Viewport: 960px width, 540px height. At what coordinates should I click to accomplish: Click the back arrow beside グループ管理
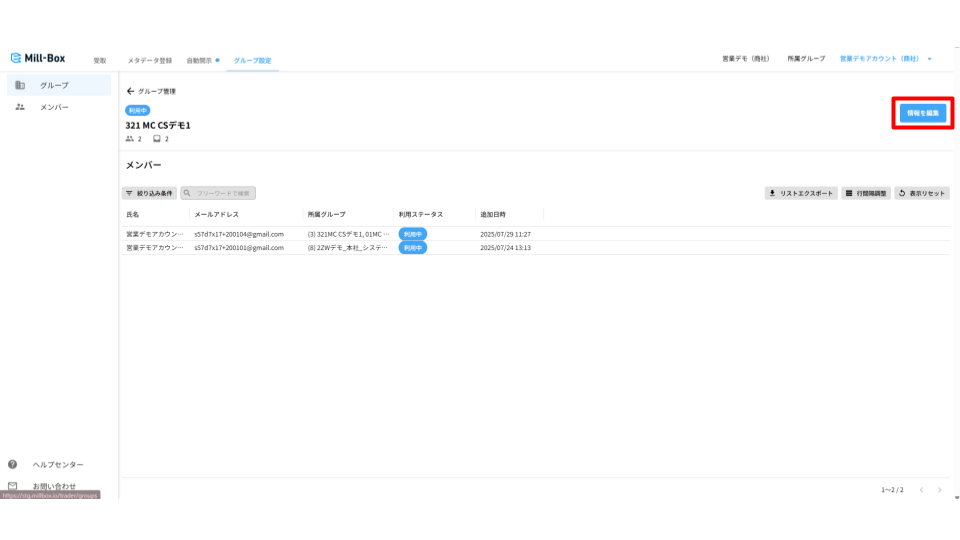(130, 91)
